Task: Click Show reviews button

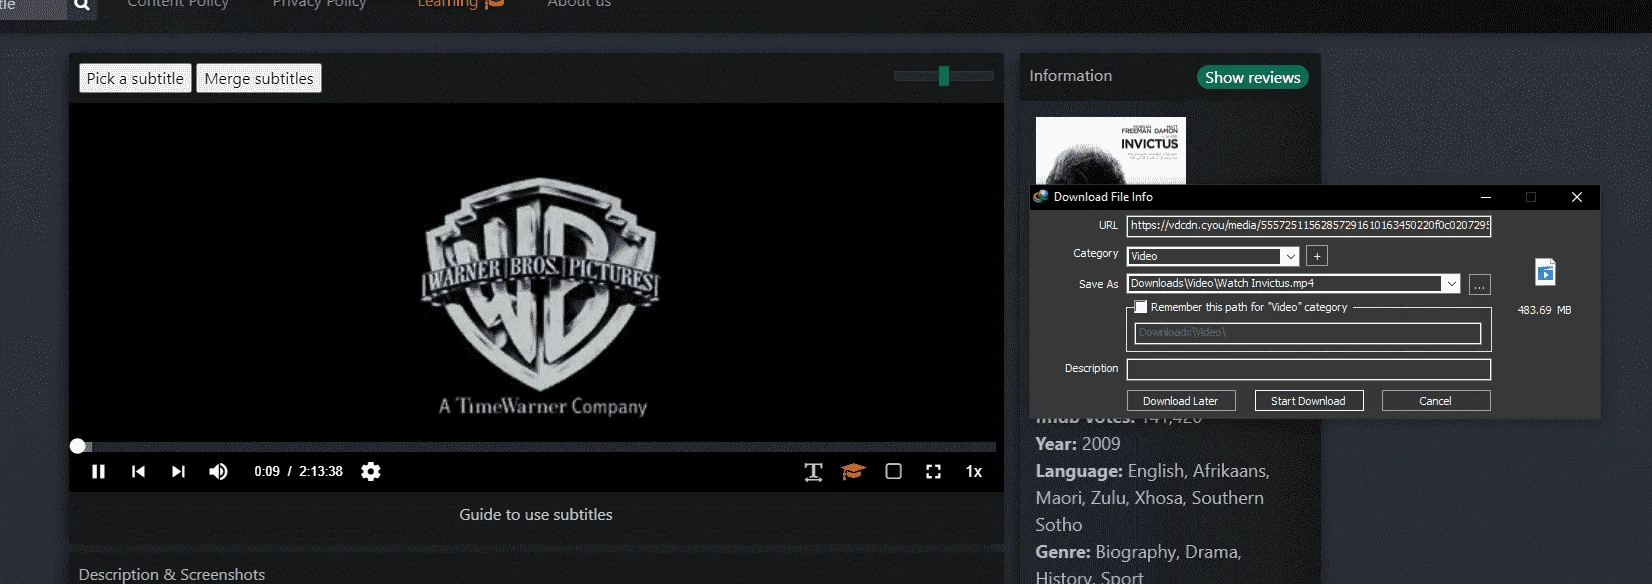Action: pos(1252,77)
